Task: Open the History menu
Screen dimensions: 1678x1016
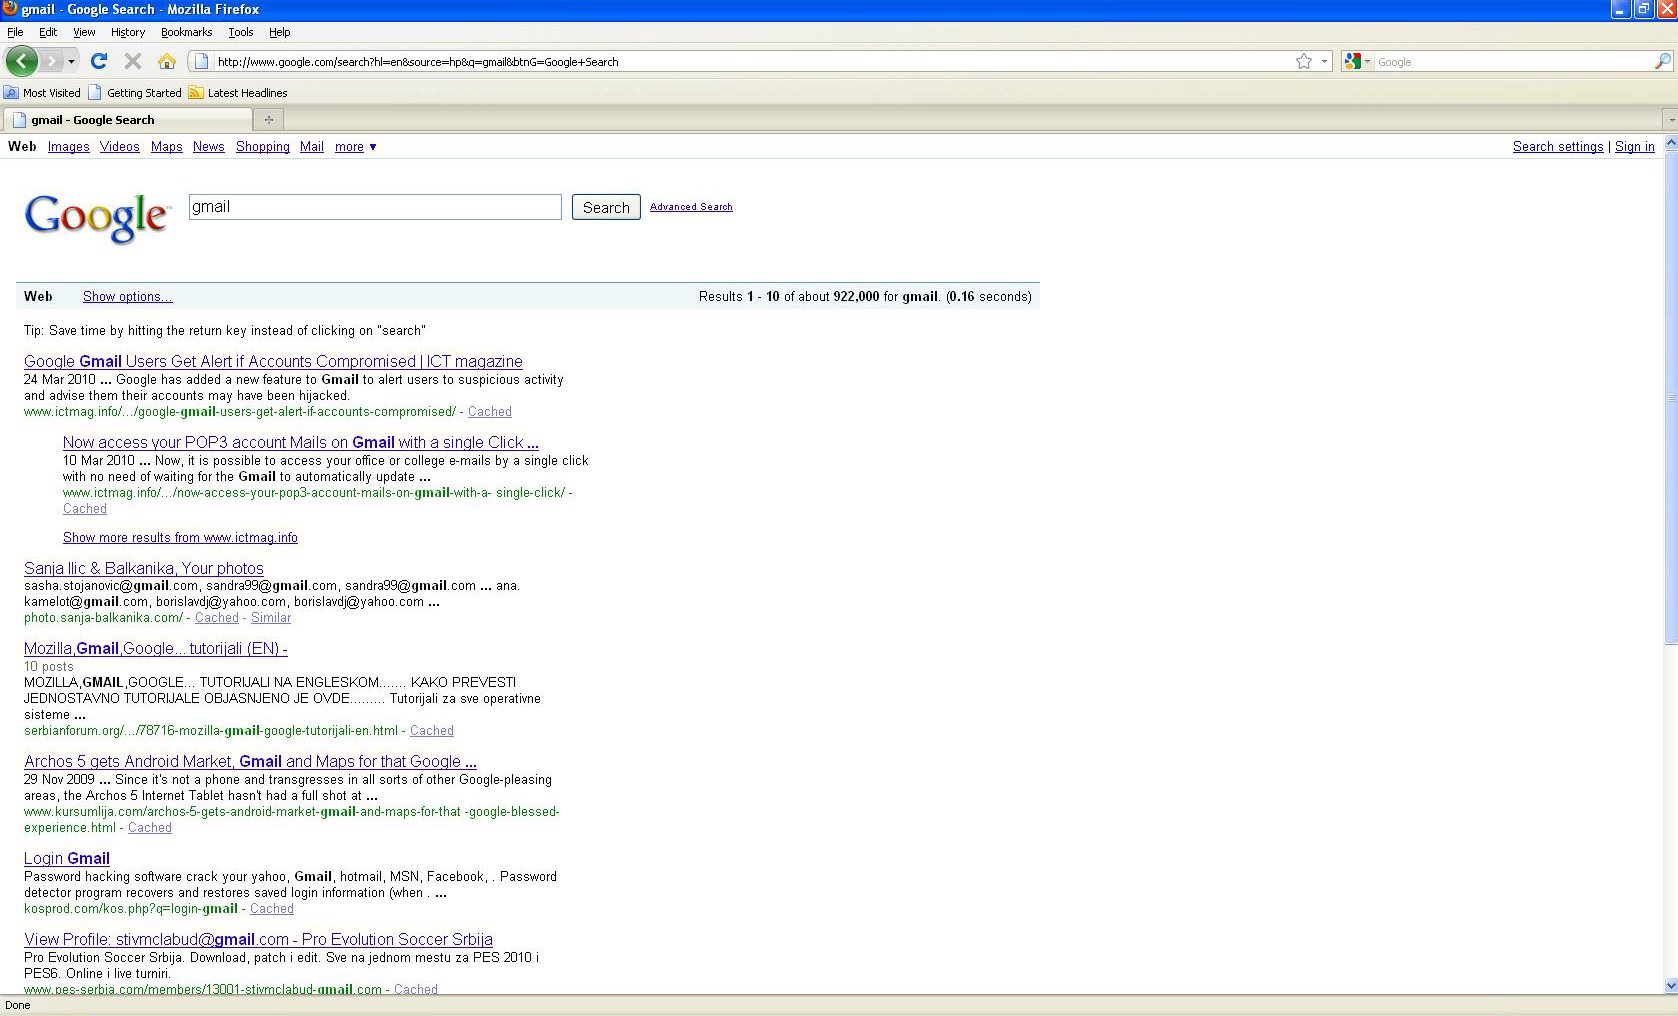Action: click(128, 32)
